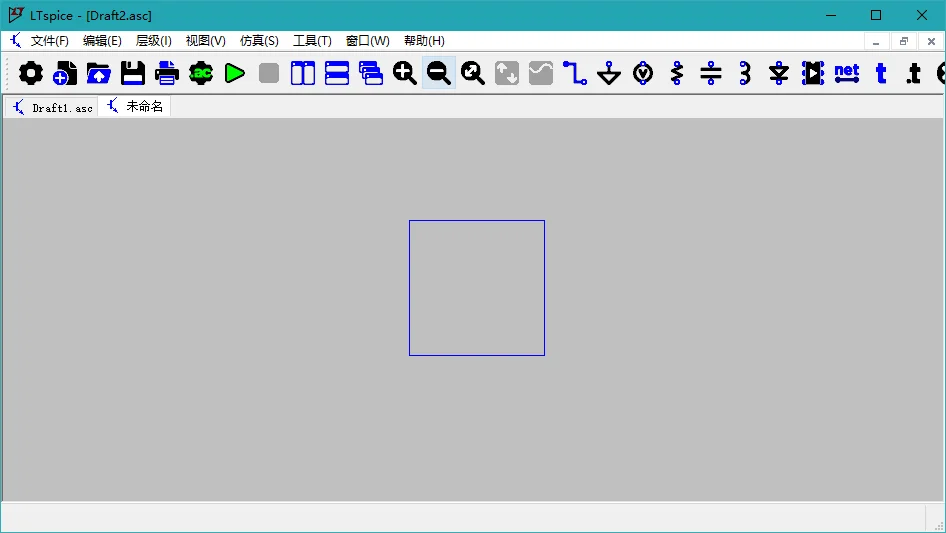Screen dimensions: 946x533
Task: Select the draw wire tool
Action: click(x=575, y=74)
